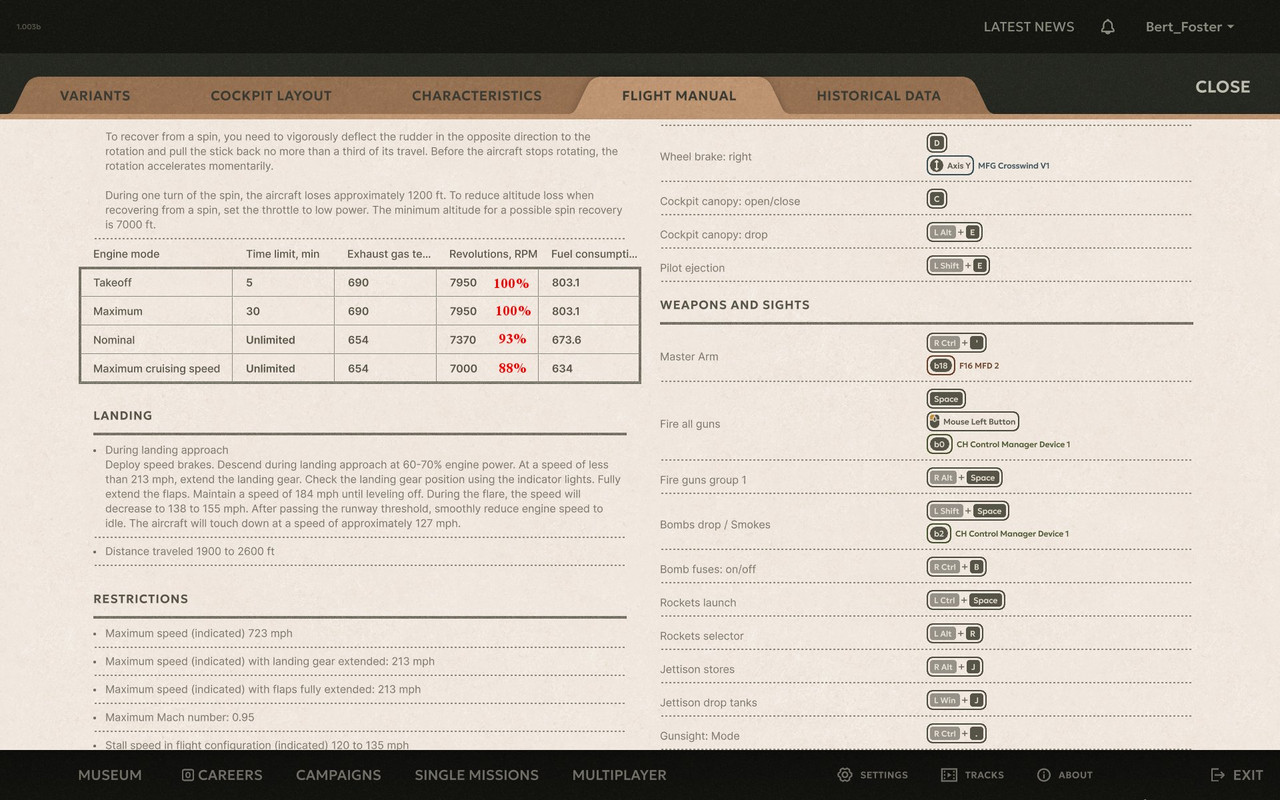Click R Alt + Space Fire guns group 1
Image resolution: width=1280 pixels, height=800 pixels.
click(964, 478)
